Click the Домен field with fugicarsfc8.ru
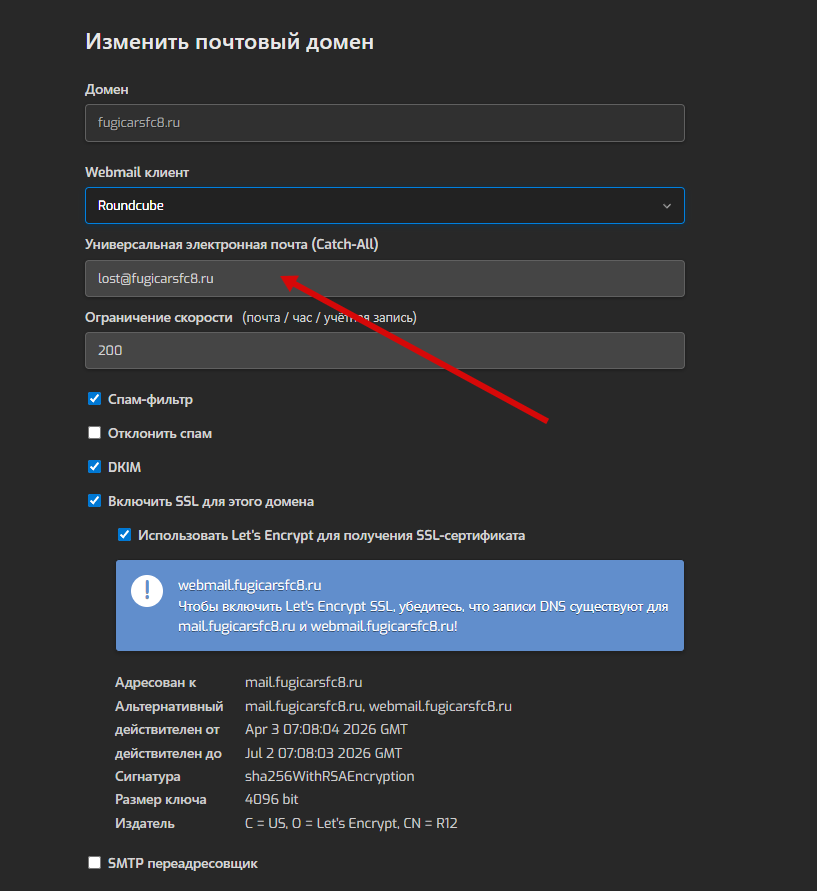The width and height of the screenshot is (817, 891). click(384, 123)
